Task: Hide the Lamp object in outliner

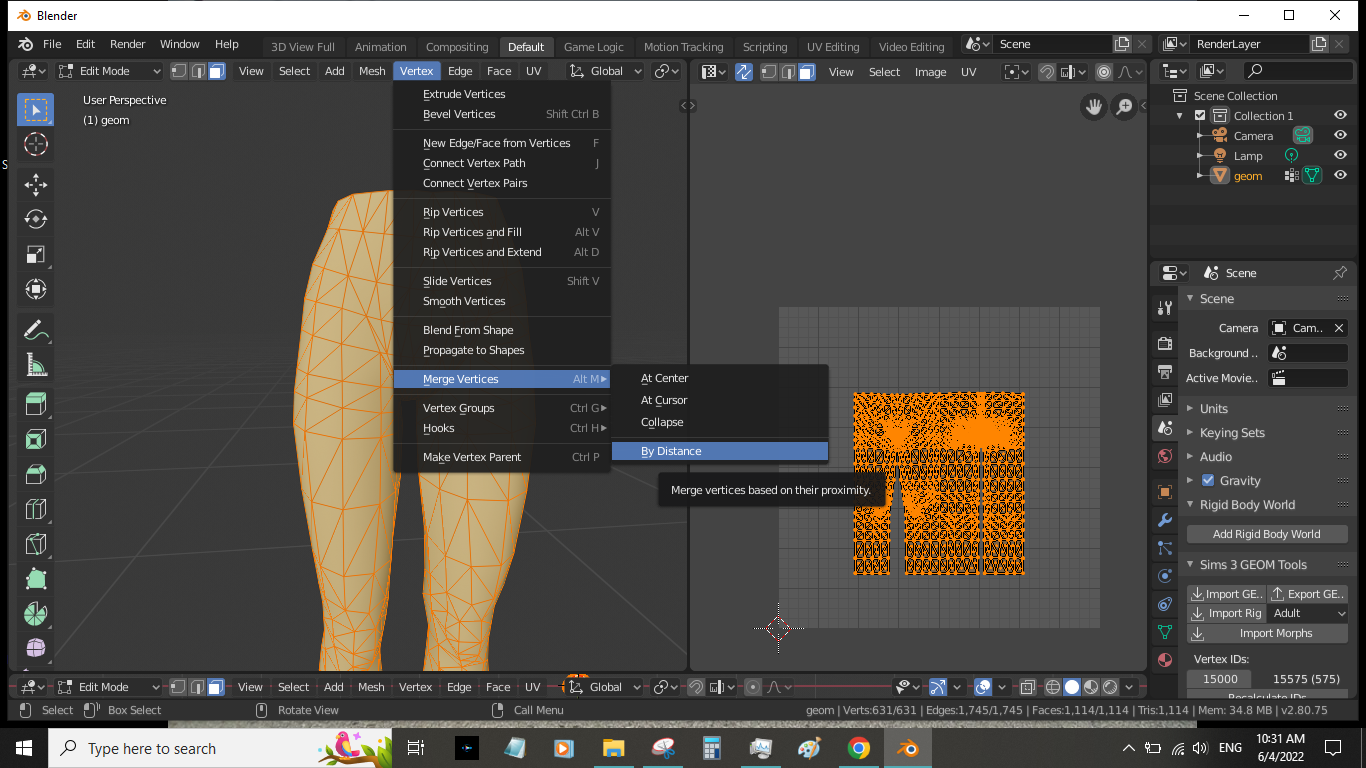Action: pyautogui.click(x=1340, y=156)
